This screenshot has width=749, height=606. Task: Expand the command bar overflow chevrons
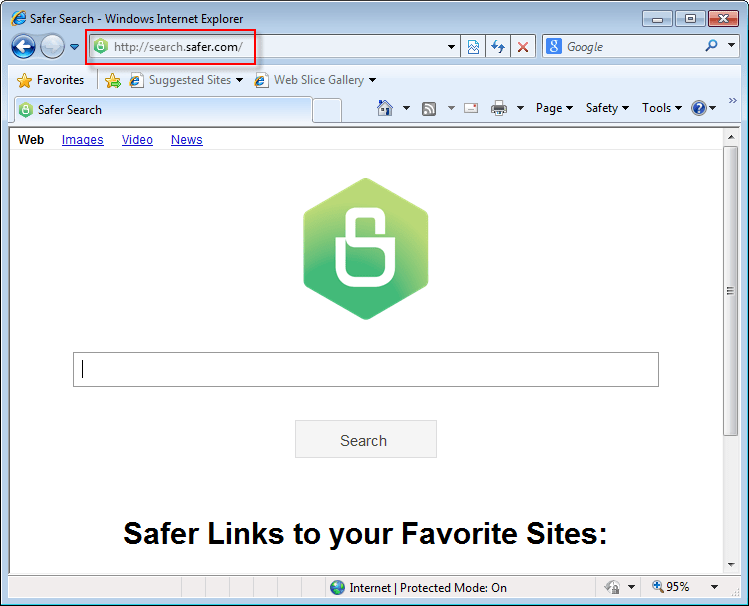pyautogui.click(x=733, y=100)
